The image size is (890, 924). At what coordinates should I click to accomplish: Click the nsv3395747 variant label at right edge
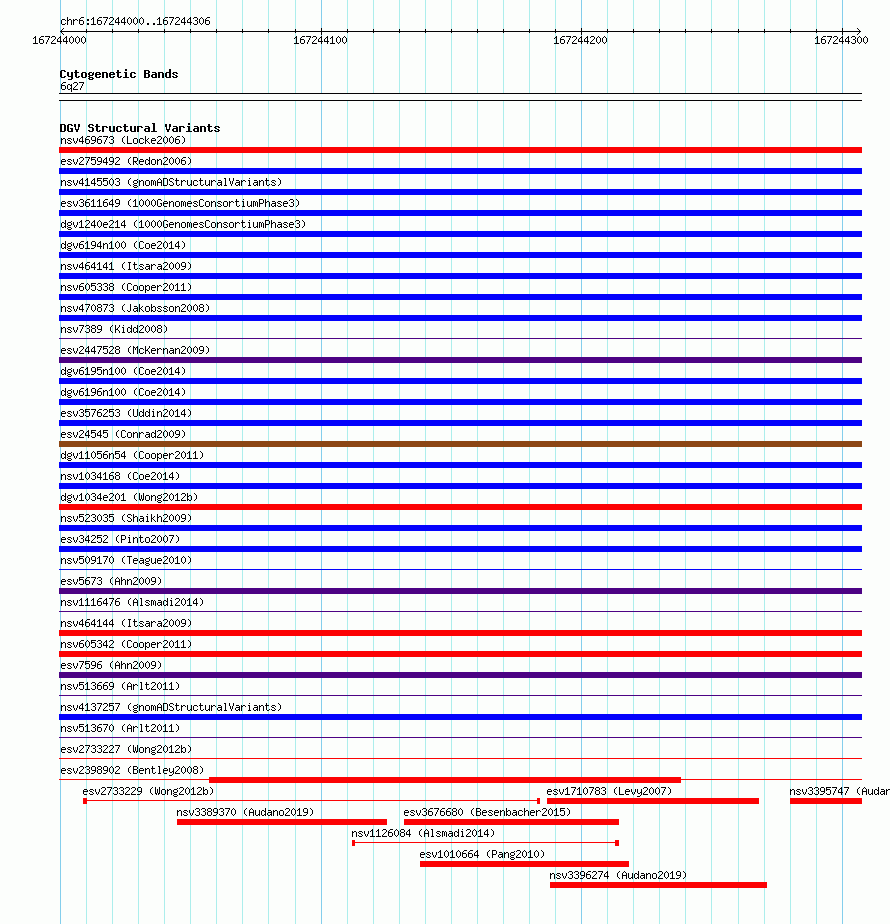(839, 791)
